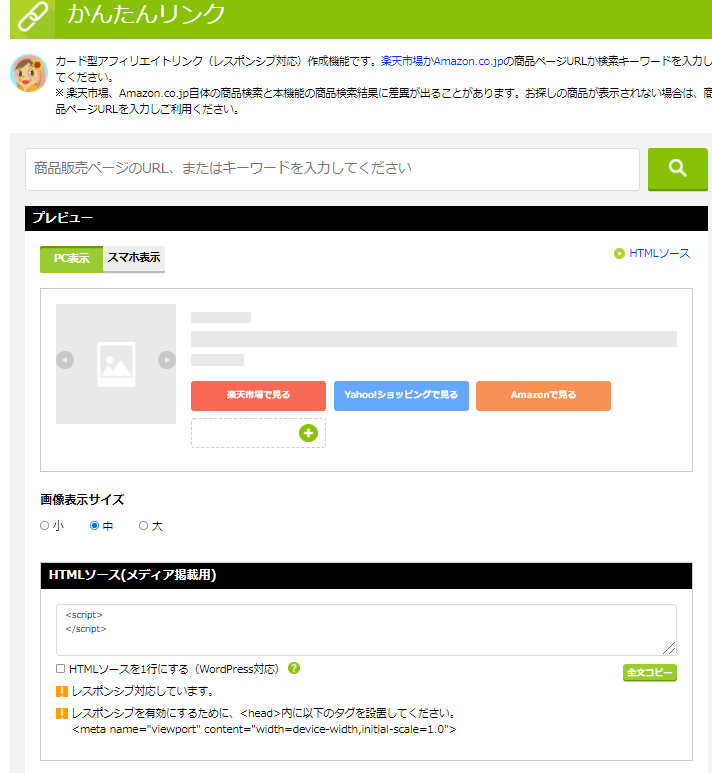Open the Amazon.co.jp link
Image resolution: width=712 pixels, height=773 pixels.
pos(468,61)
